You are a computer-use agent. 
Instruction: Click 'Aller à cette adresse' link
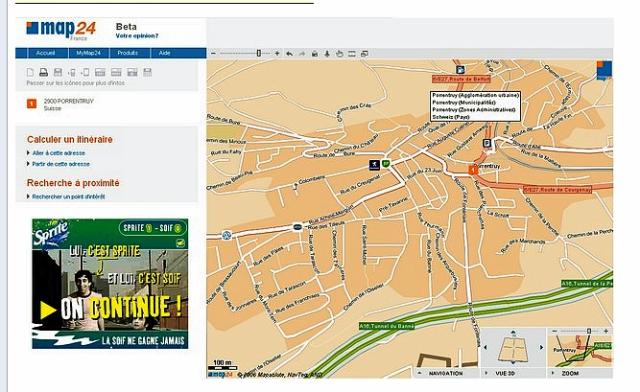59,153
